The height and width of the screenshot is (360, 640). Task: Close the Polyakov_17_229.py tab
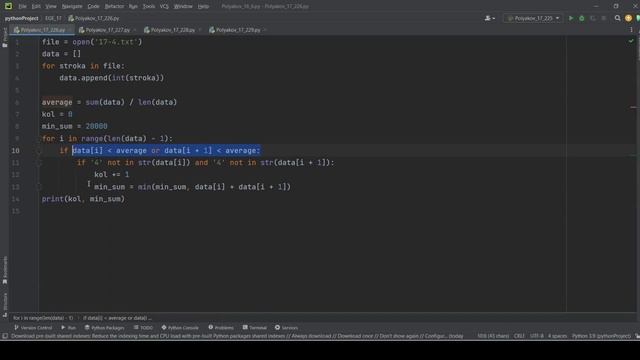[265, 30]
